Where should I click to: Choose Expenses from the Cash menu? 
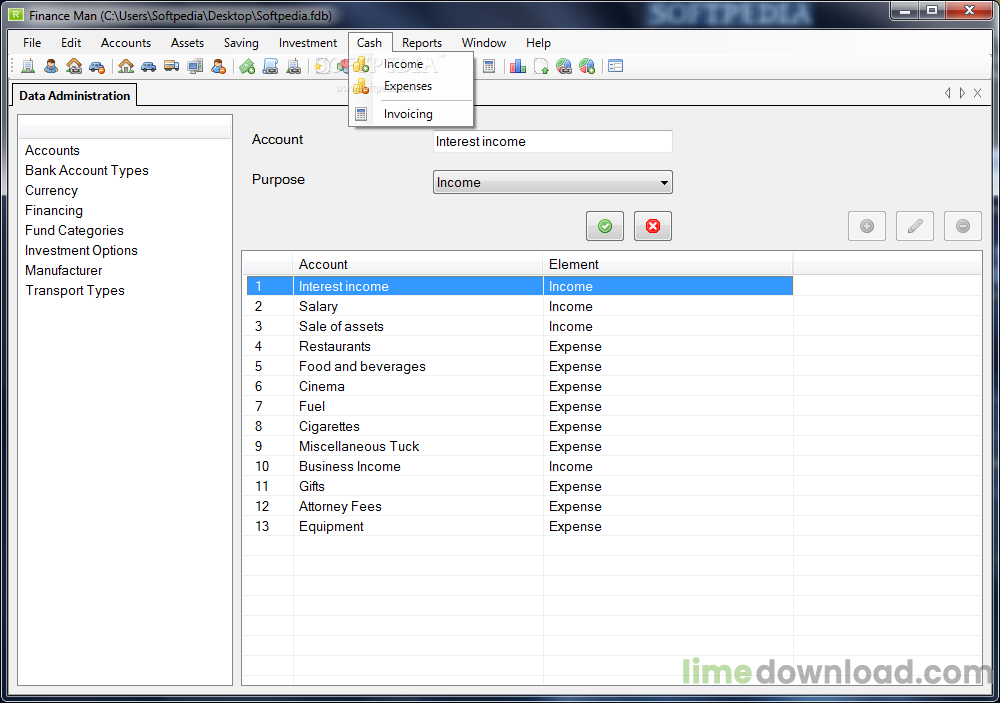(x=411, y=86)
